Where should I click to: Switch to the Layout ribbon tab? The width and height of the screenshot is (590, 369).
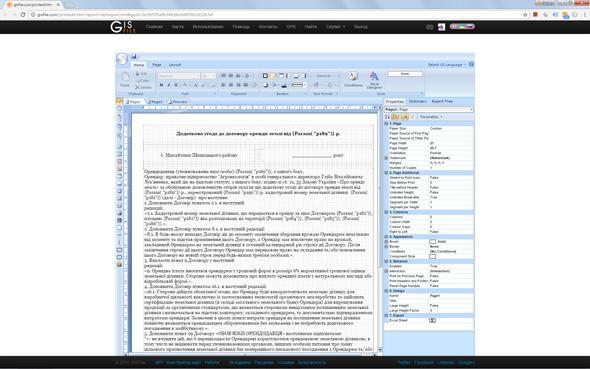pyautogui.click(x=175, y=65)
